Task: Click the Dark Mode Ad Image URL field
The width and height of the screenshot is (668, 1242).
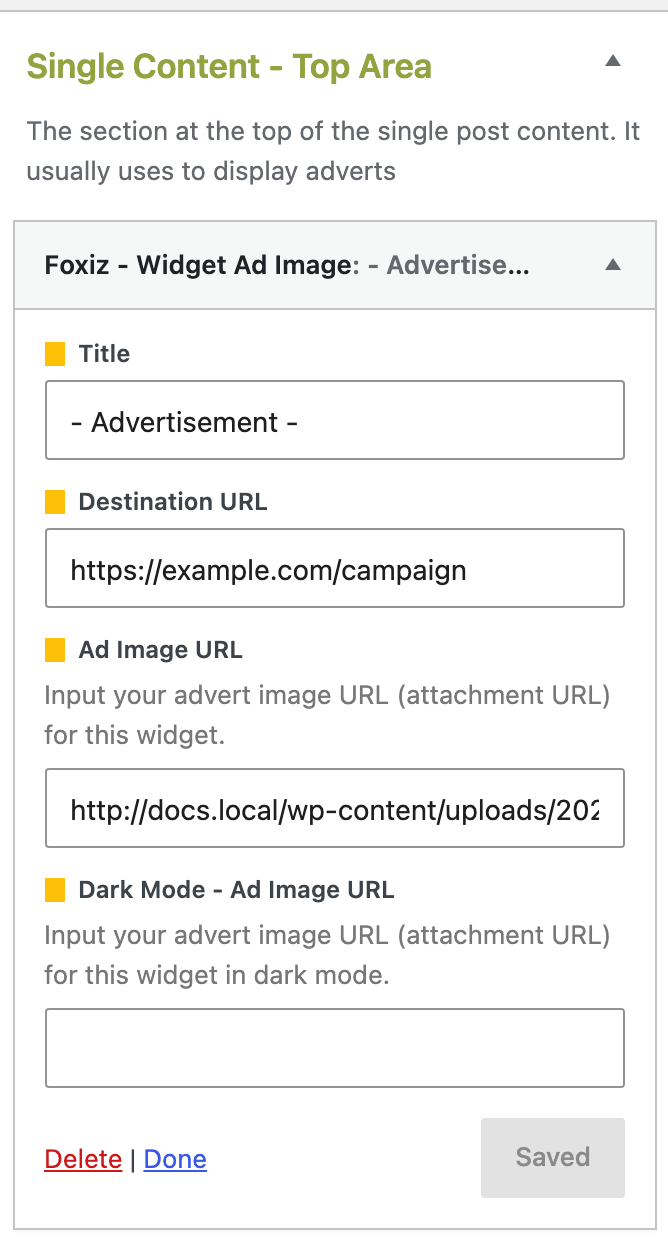Action: (335, 1048)
